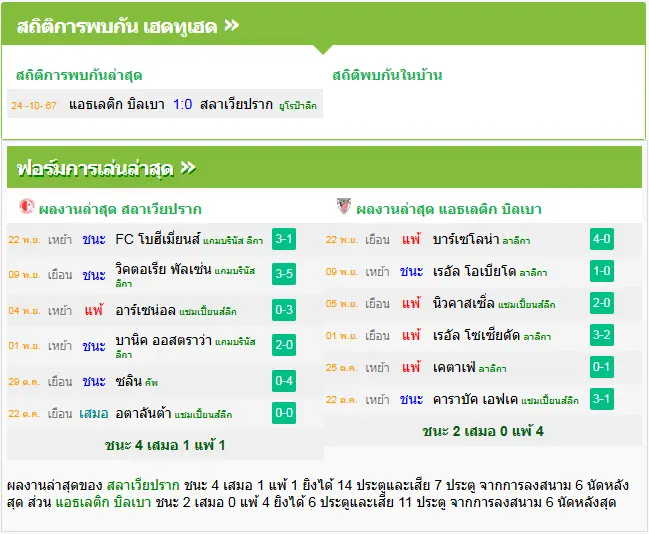This screenshot has width=649, height=534.
Task: Click the ชนะ result in เรอัล โอเบียโด row
Action: point(411,271)
